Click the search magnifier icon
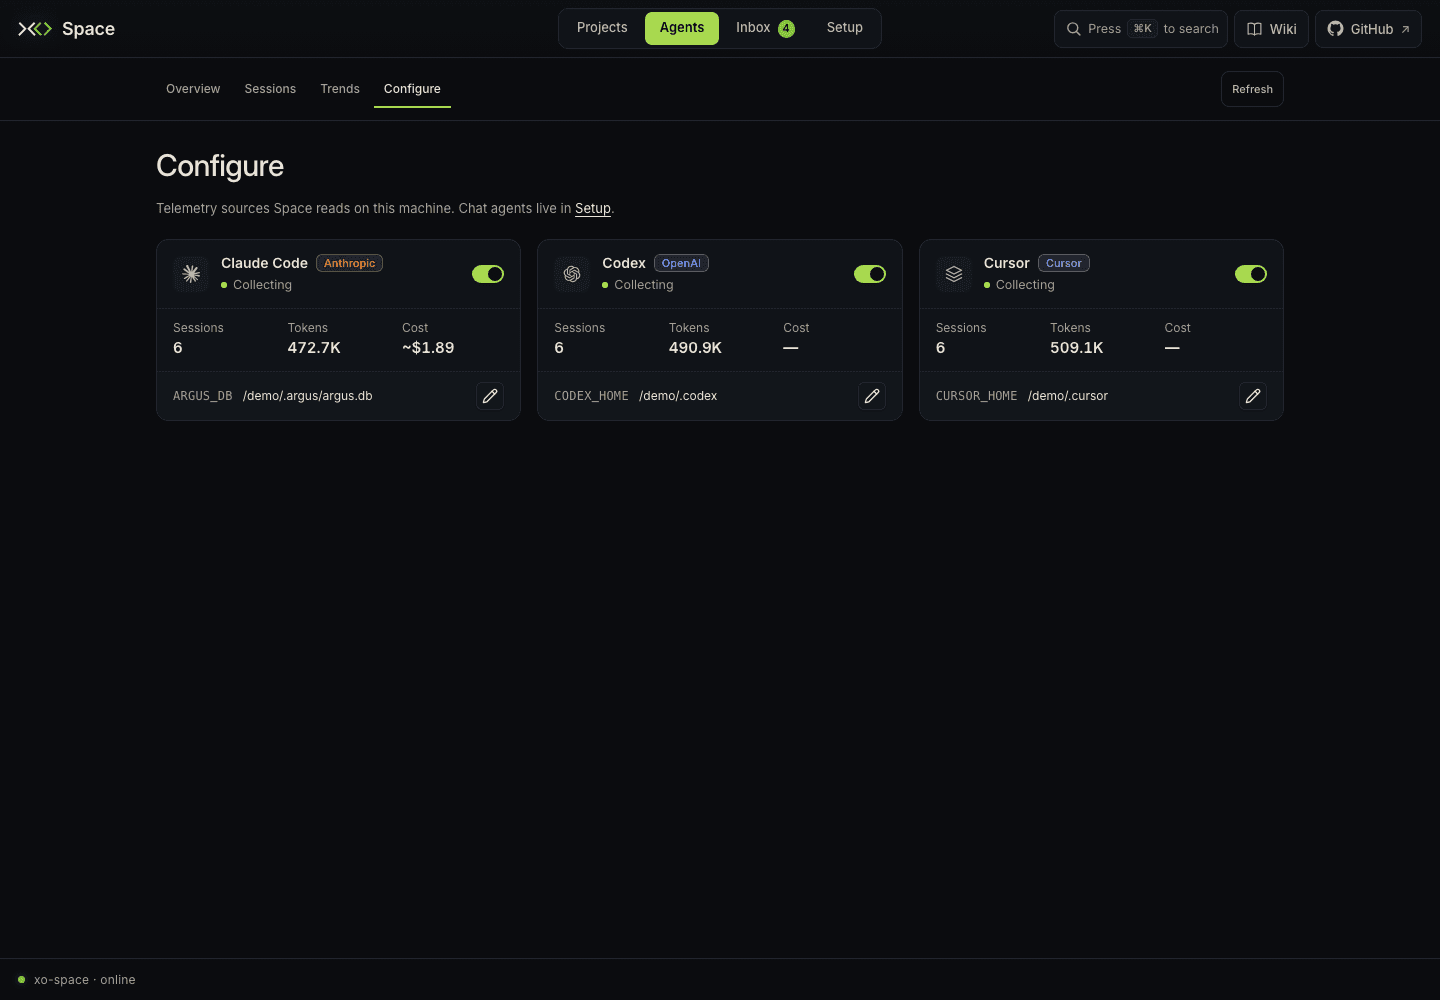Image resolution: width=1440 pixels, height=1000 pixels. tap(1073, 29)
